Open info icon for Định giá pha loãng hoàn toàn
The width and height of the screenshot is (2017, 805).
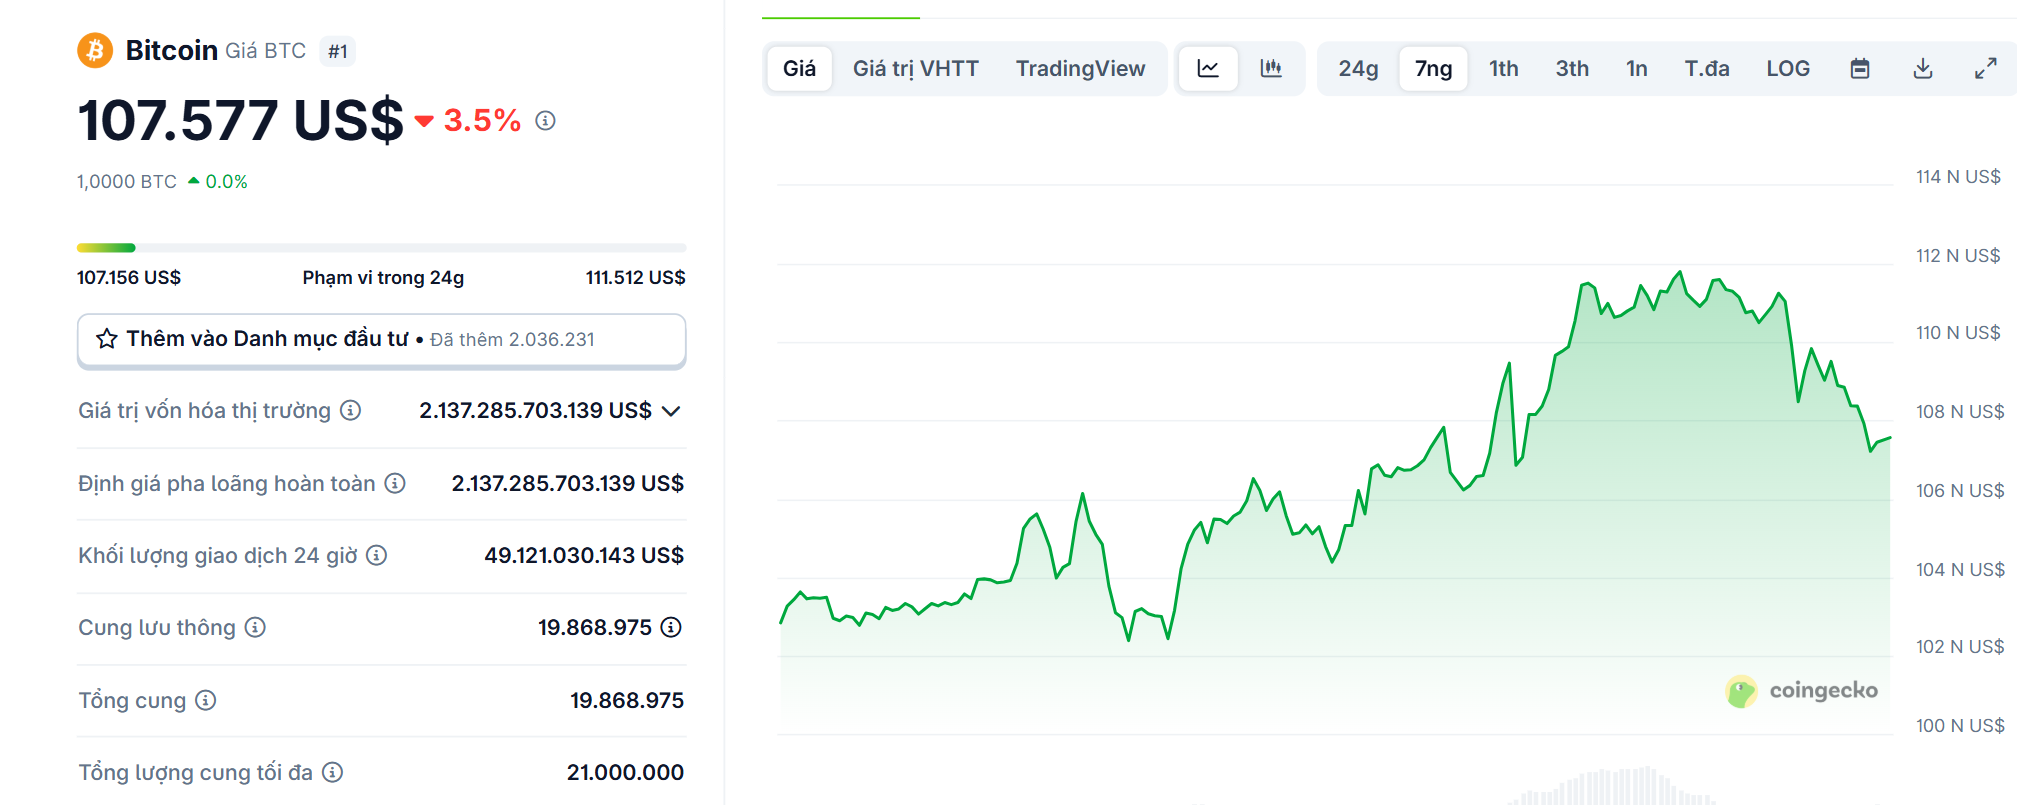[395, 483]
